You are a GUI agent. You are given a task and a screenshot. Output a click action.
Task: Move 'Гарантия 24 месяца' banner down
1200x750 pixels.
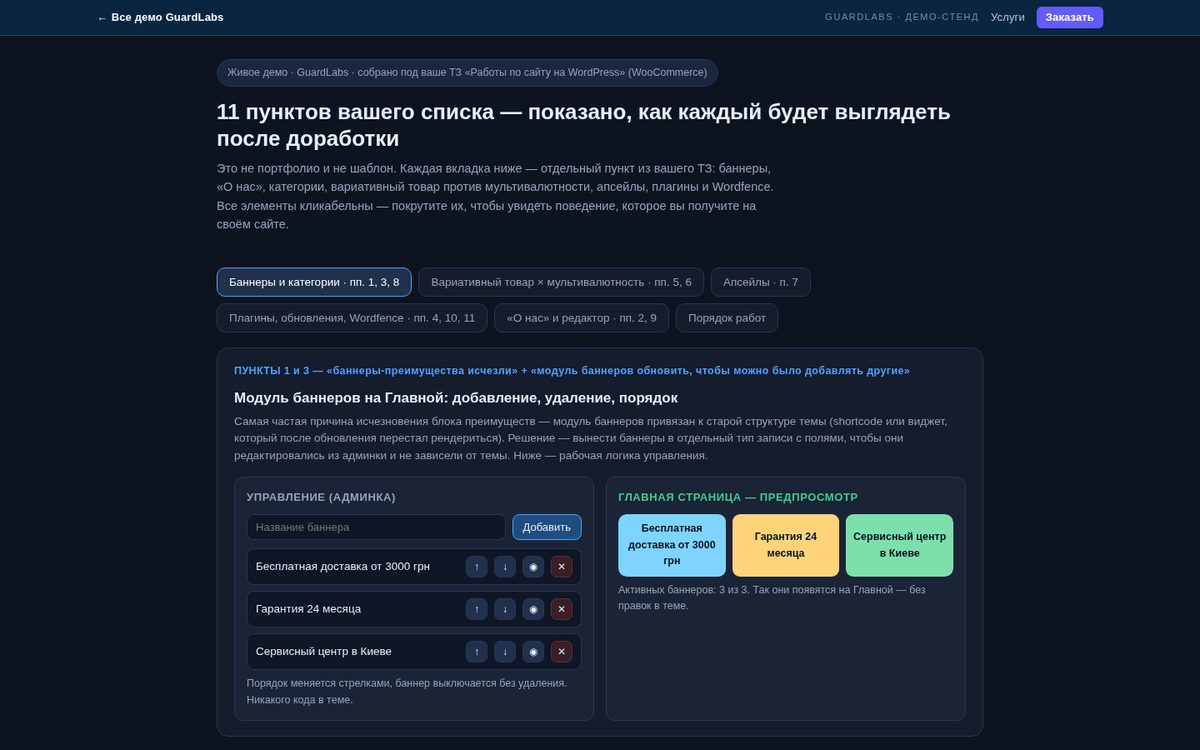(505, 609)
